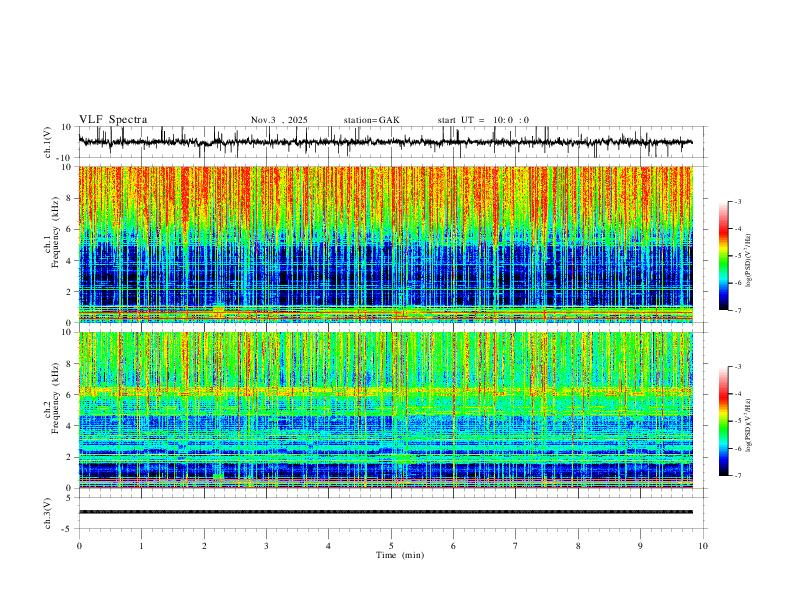Click time axis tick label "1"

tap(141, 546)
